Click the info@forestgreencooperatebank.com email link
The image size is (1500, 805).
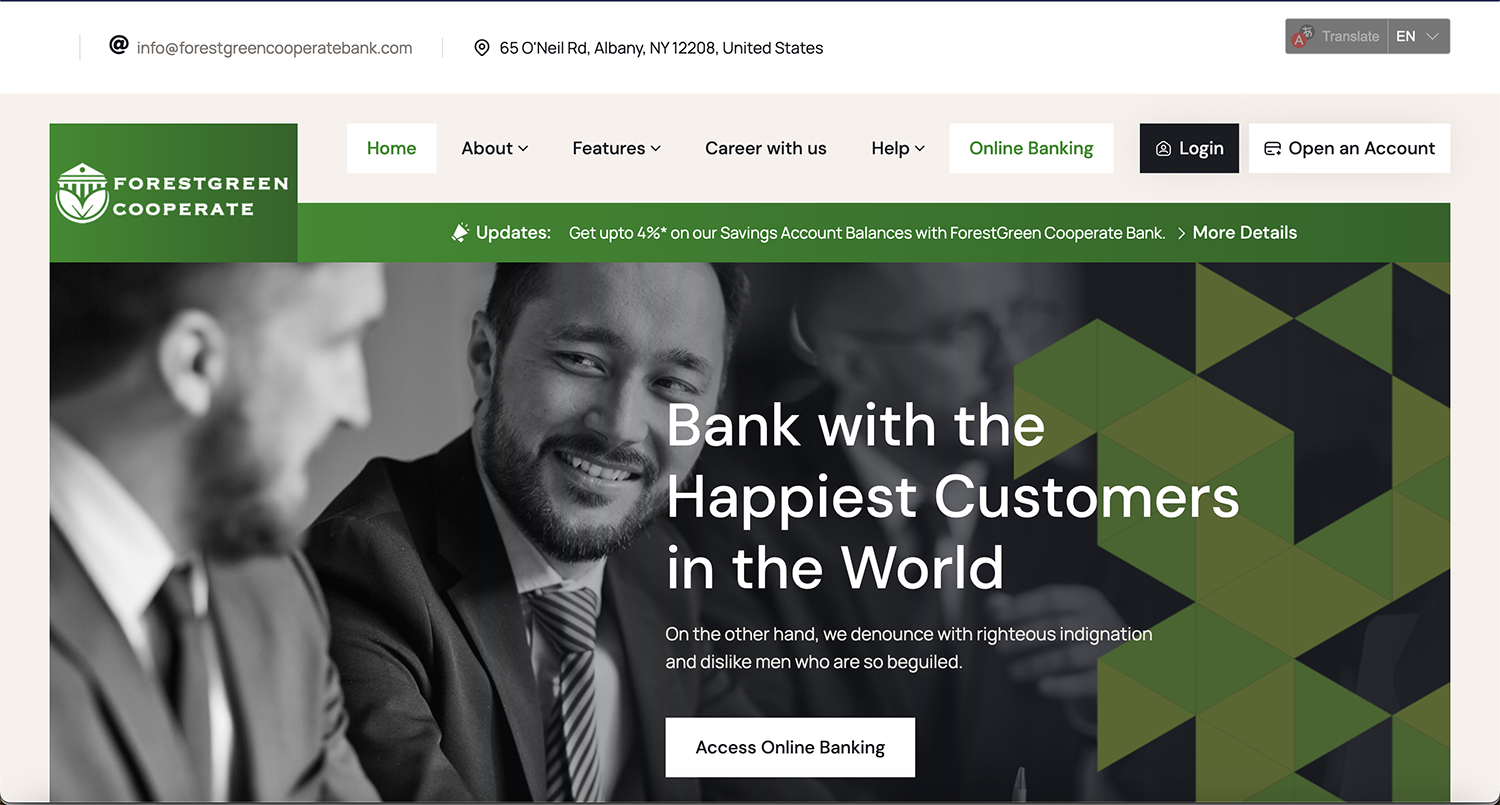coord(274,47)
